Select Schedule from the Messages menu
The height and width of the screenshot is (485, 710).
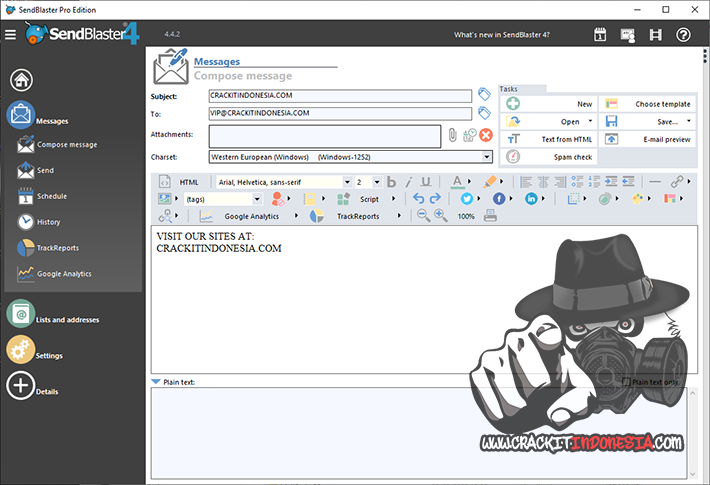coord(52,196)
